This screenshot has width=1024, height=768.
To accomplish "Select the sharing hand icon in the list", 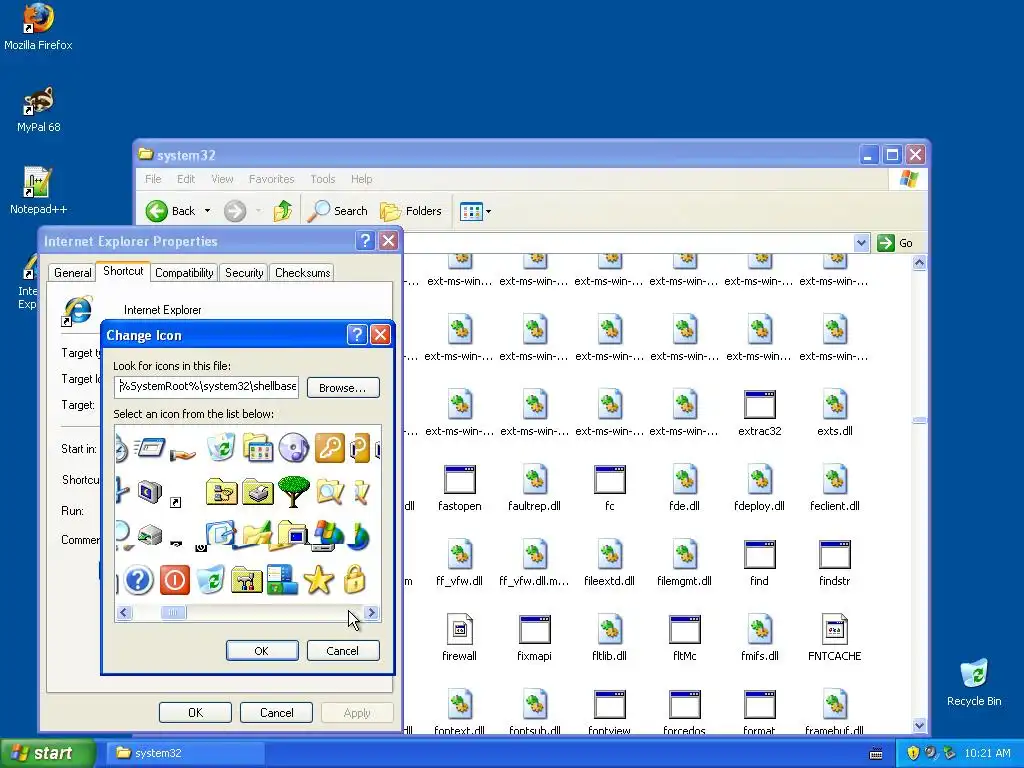I will pos(183,454).
